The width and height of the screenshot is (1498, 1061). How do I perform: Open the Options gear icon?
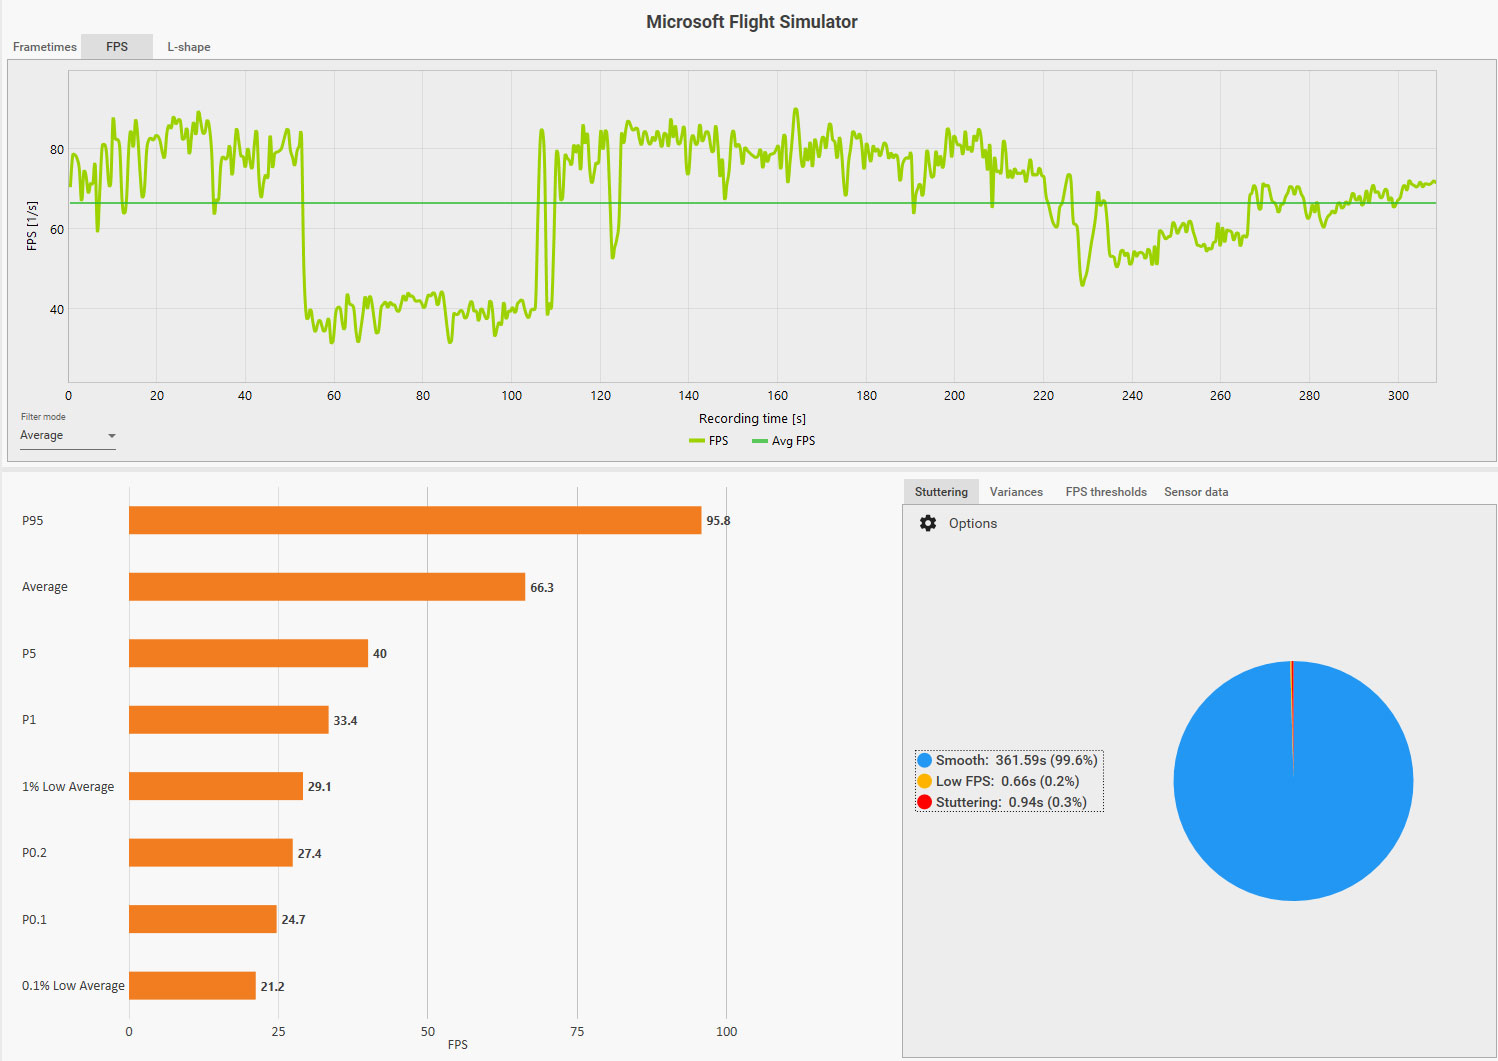click(928, 523)
